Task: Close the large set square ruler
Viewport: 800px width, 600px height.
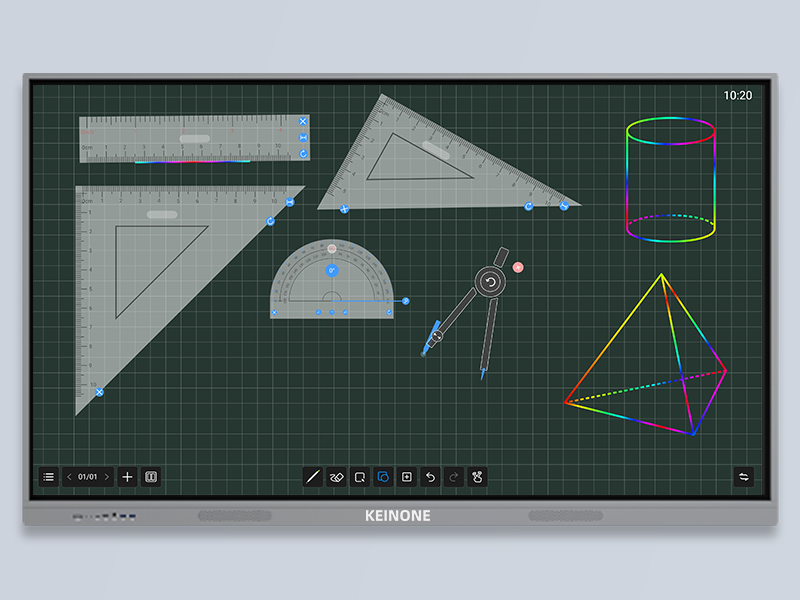Action: (x=99, y=393)
